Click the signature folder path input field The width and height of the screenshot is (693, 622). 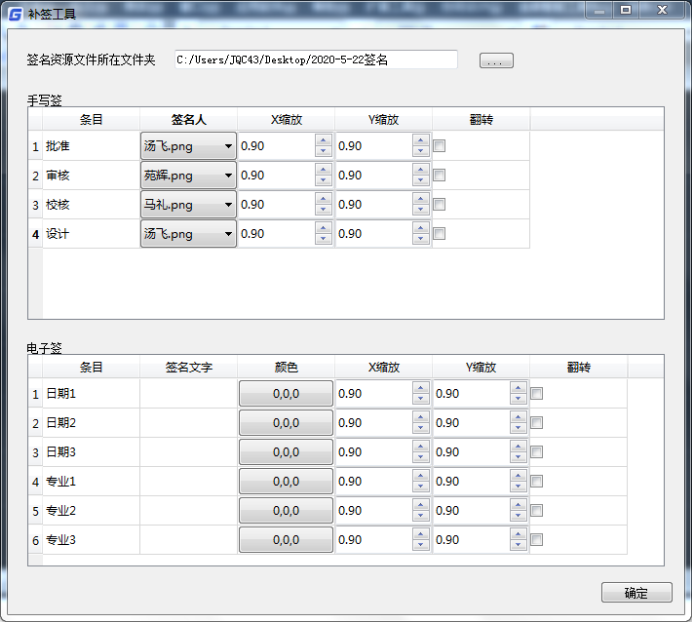[315, 60]
